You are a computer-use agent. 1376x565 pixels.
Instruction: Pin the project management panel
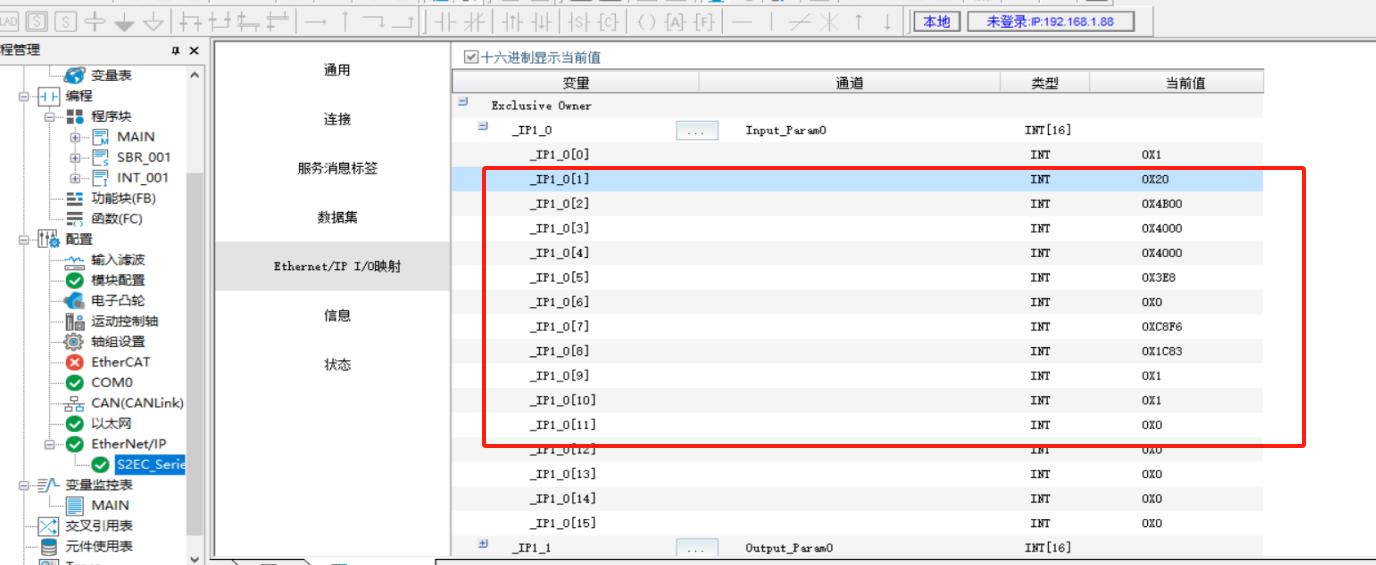tap(176, 50)
